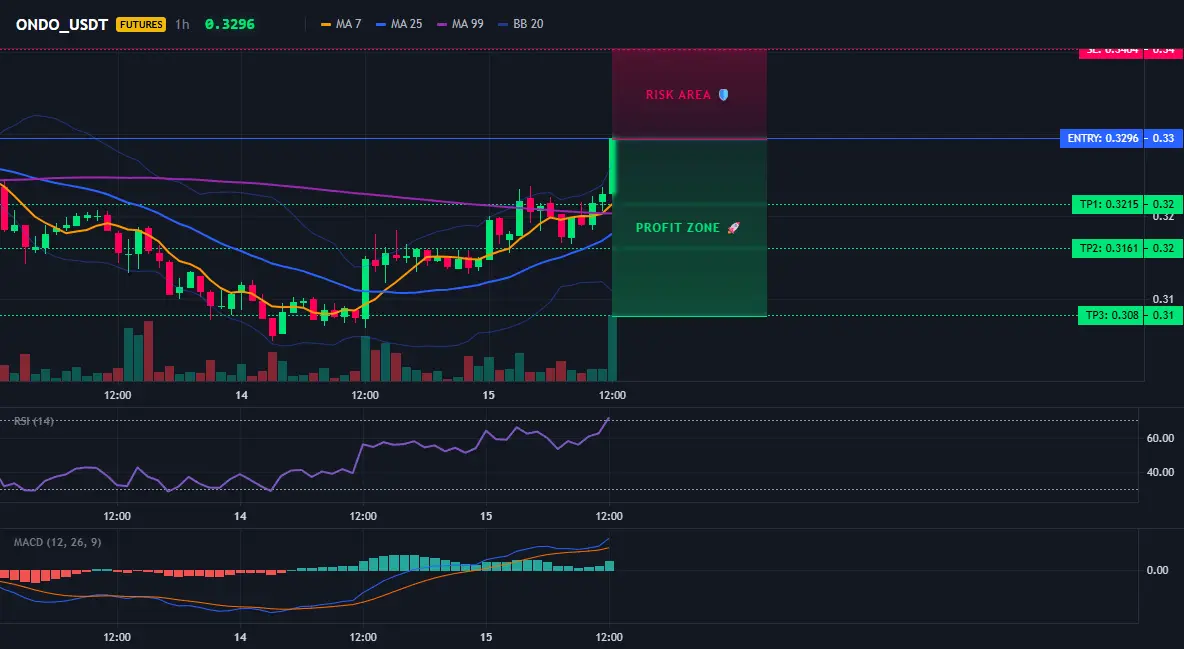Click the latest tall green volume bar
The width and height of the screenshot is (1184, 649).
612,348
